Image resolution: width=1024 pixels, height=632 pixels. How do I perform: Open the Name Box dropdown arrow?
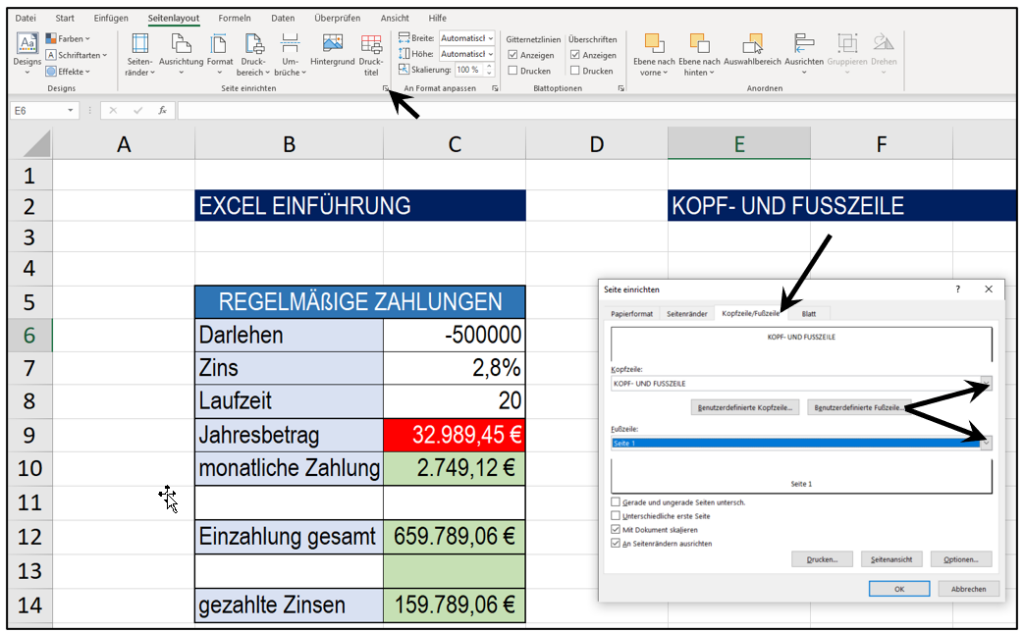[71, 111]
